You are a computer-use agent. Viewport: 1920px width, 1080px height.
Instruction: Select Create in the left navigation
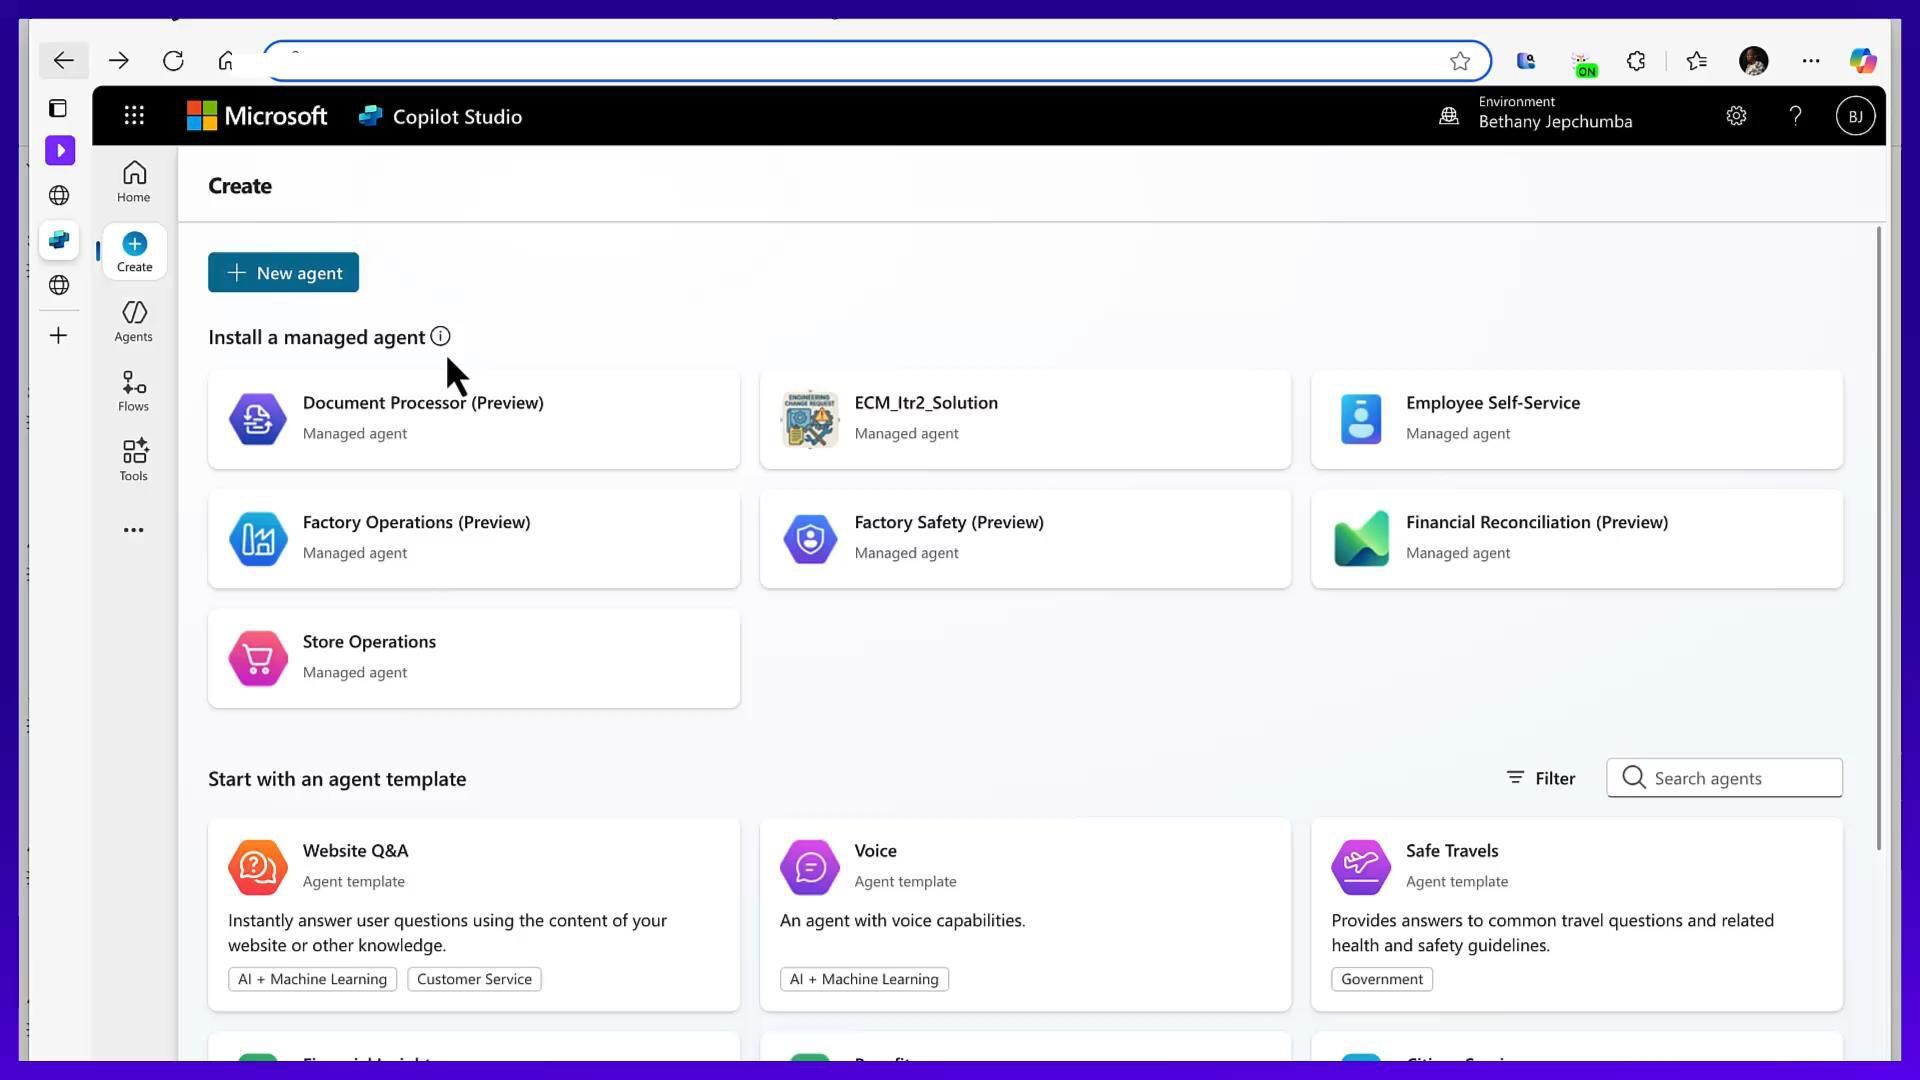[134, 252]
